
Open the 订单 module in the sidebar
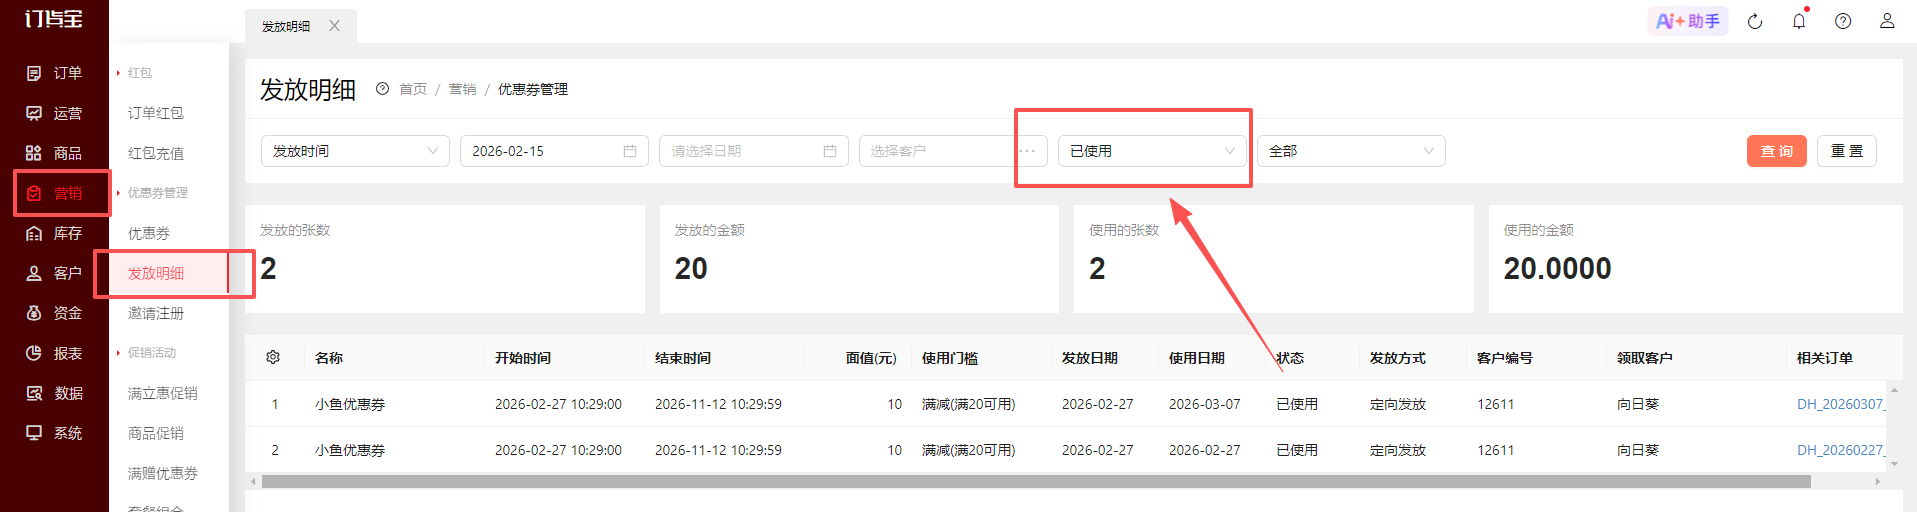tap(54, 73)
